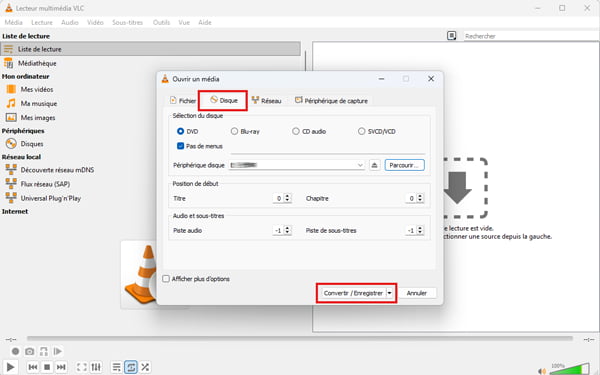Enable Afficher plus d'options checkbox
600x375 pixels.
166,279
